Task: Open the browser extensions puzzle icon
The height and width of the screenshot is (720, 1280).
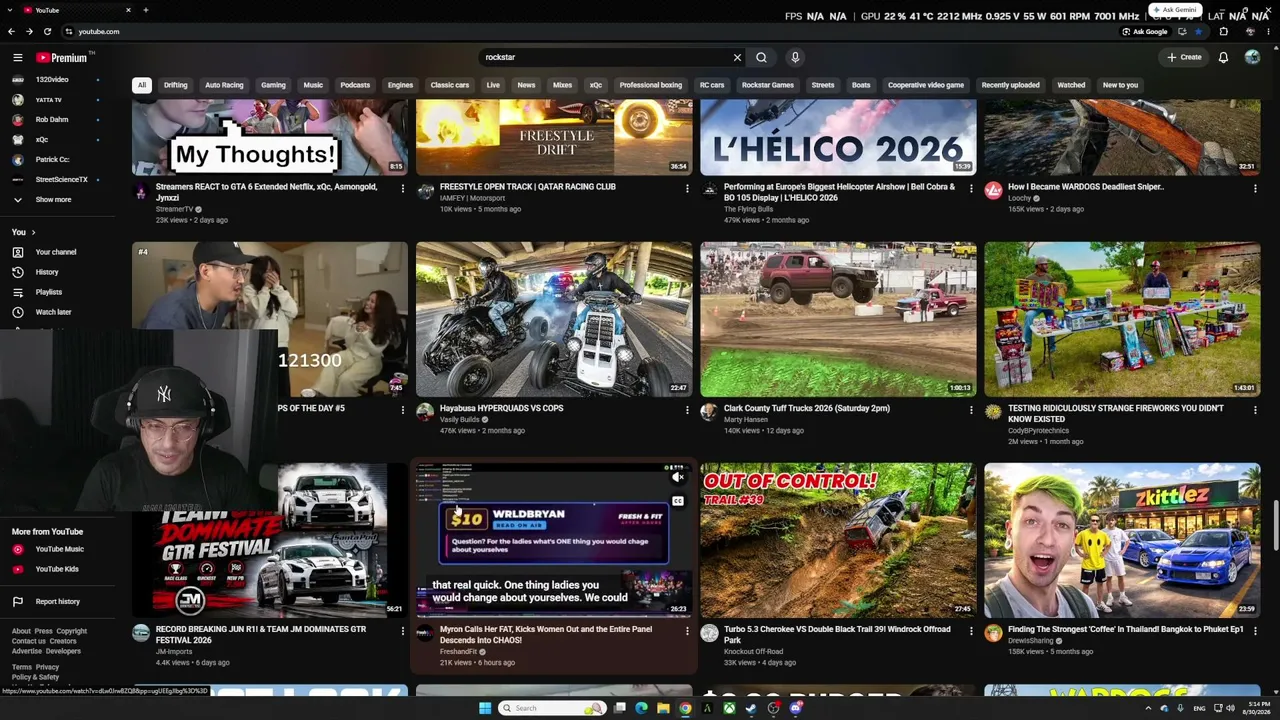Action: [1223, 32]
